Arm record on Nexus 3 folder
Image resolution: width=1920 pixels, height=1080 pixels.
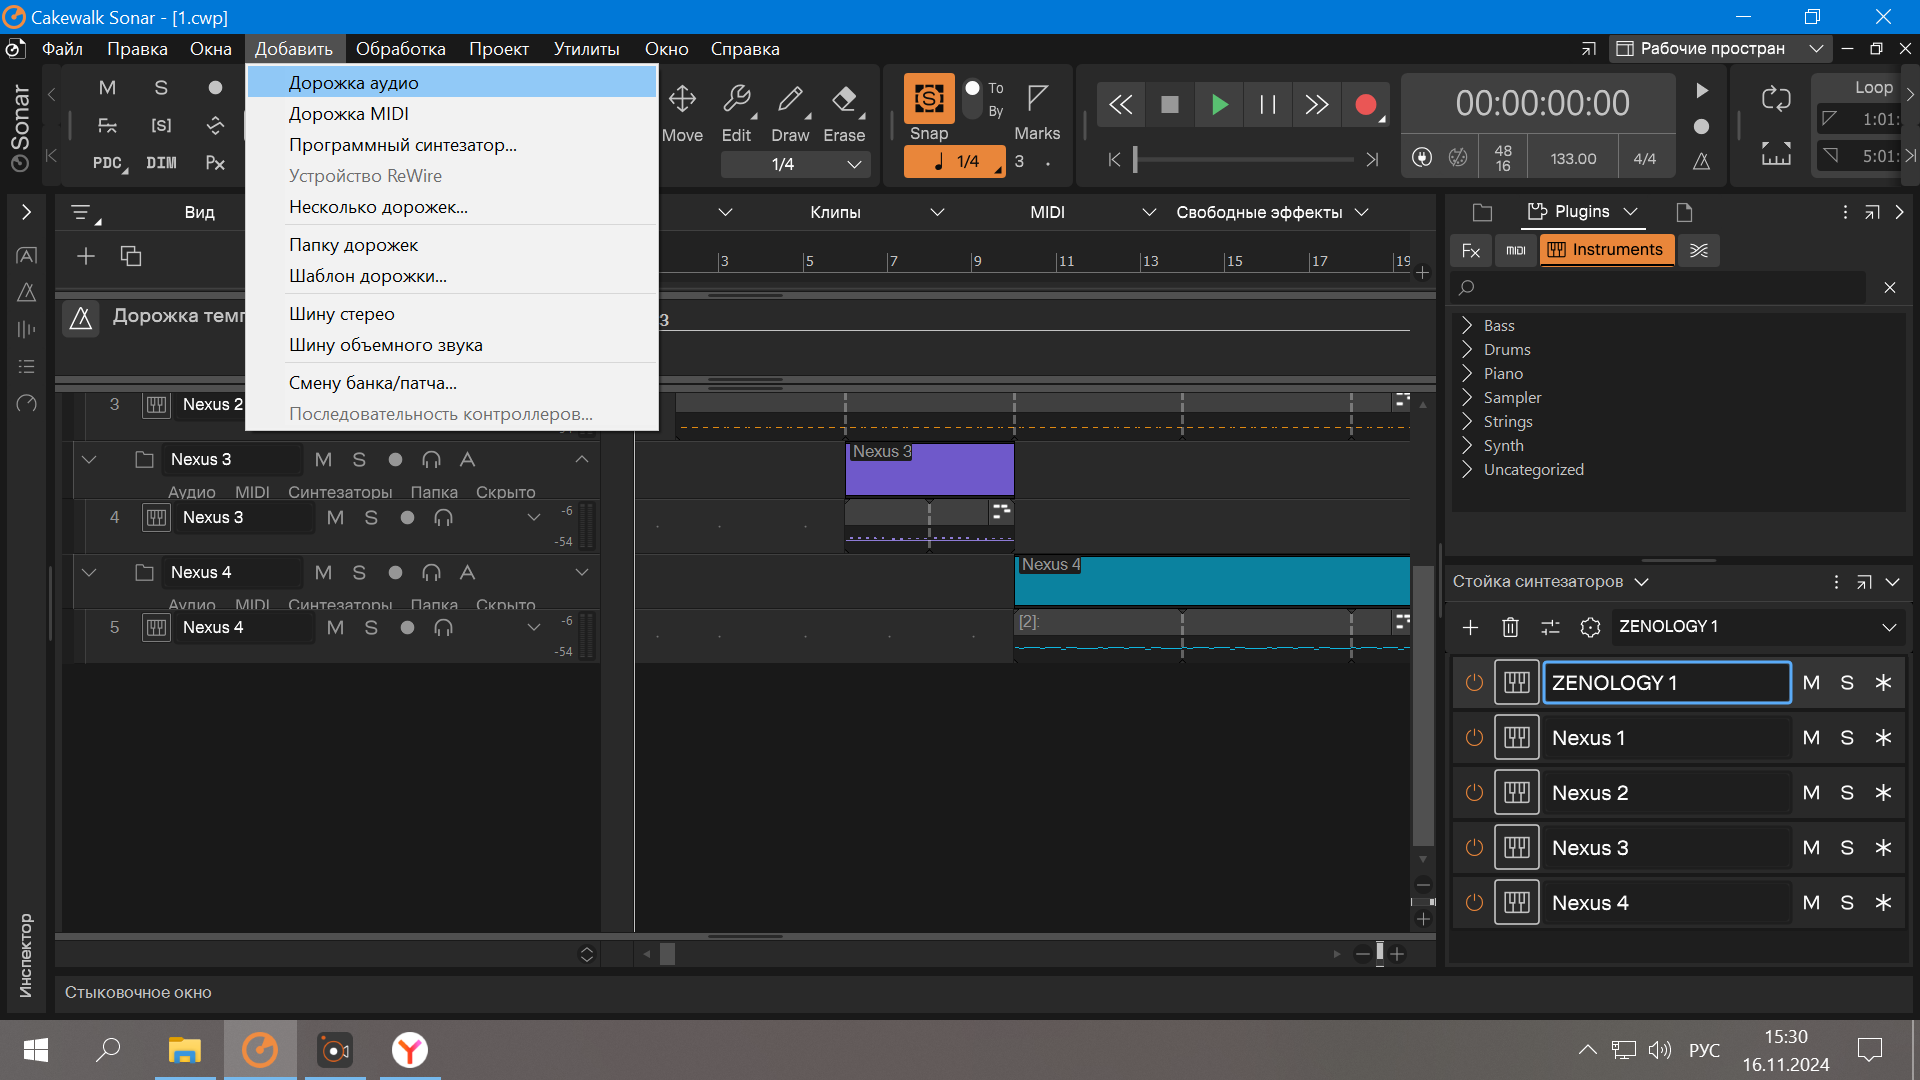click(395, 460)
